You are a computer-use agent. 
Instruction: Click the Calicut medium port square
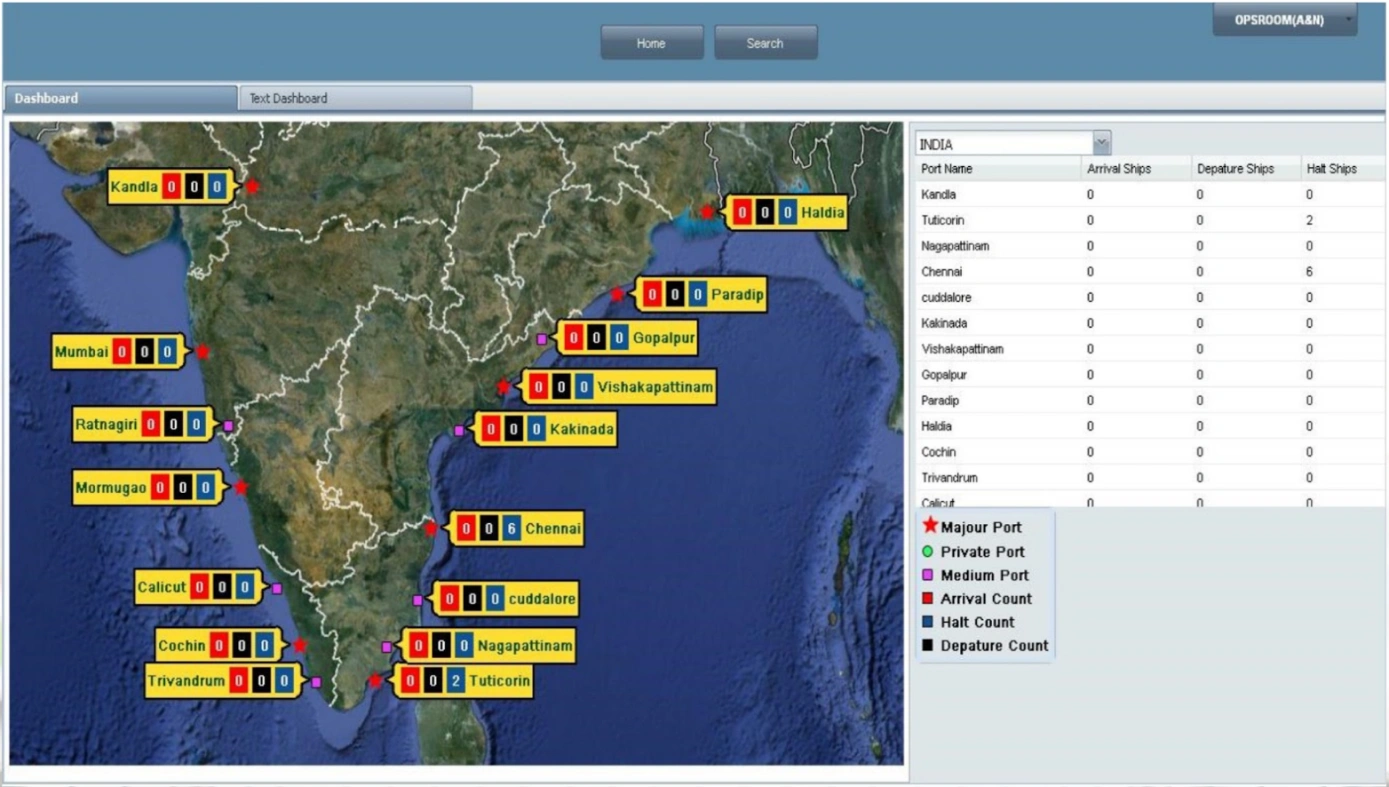[x=276, y=588]
